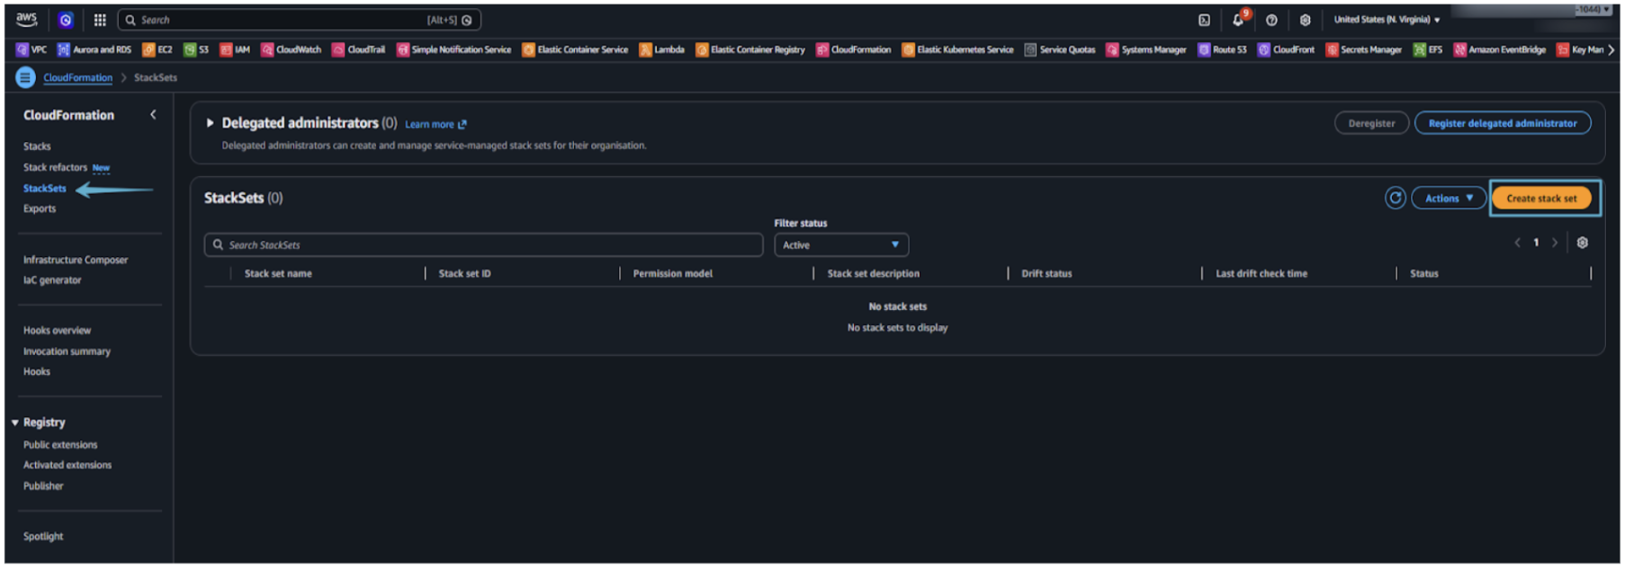1625x568 pixels.
Task: Open the region selector N. Virginia
Action: tap(1386, 20)
